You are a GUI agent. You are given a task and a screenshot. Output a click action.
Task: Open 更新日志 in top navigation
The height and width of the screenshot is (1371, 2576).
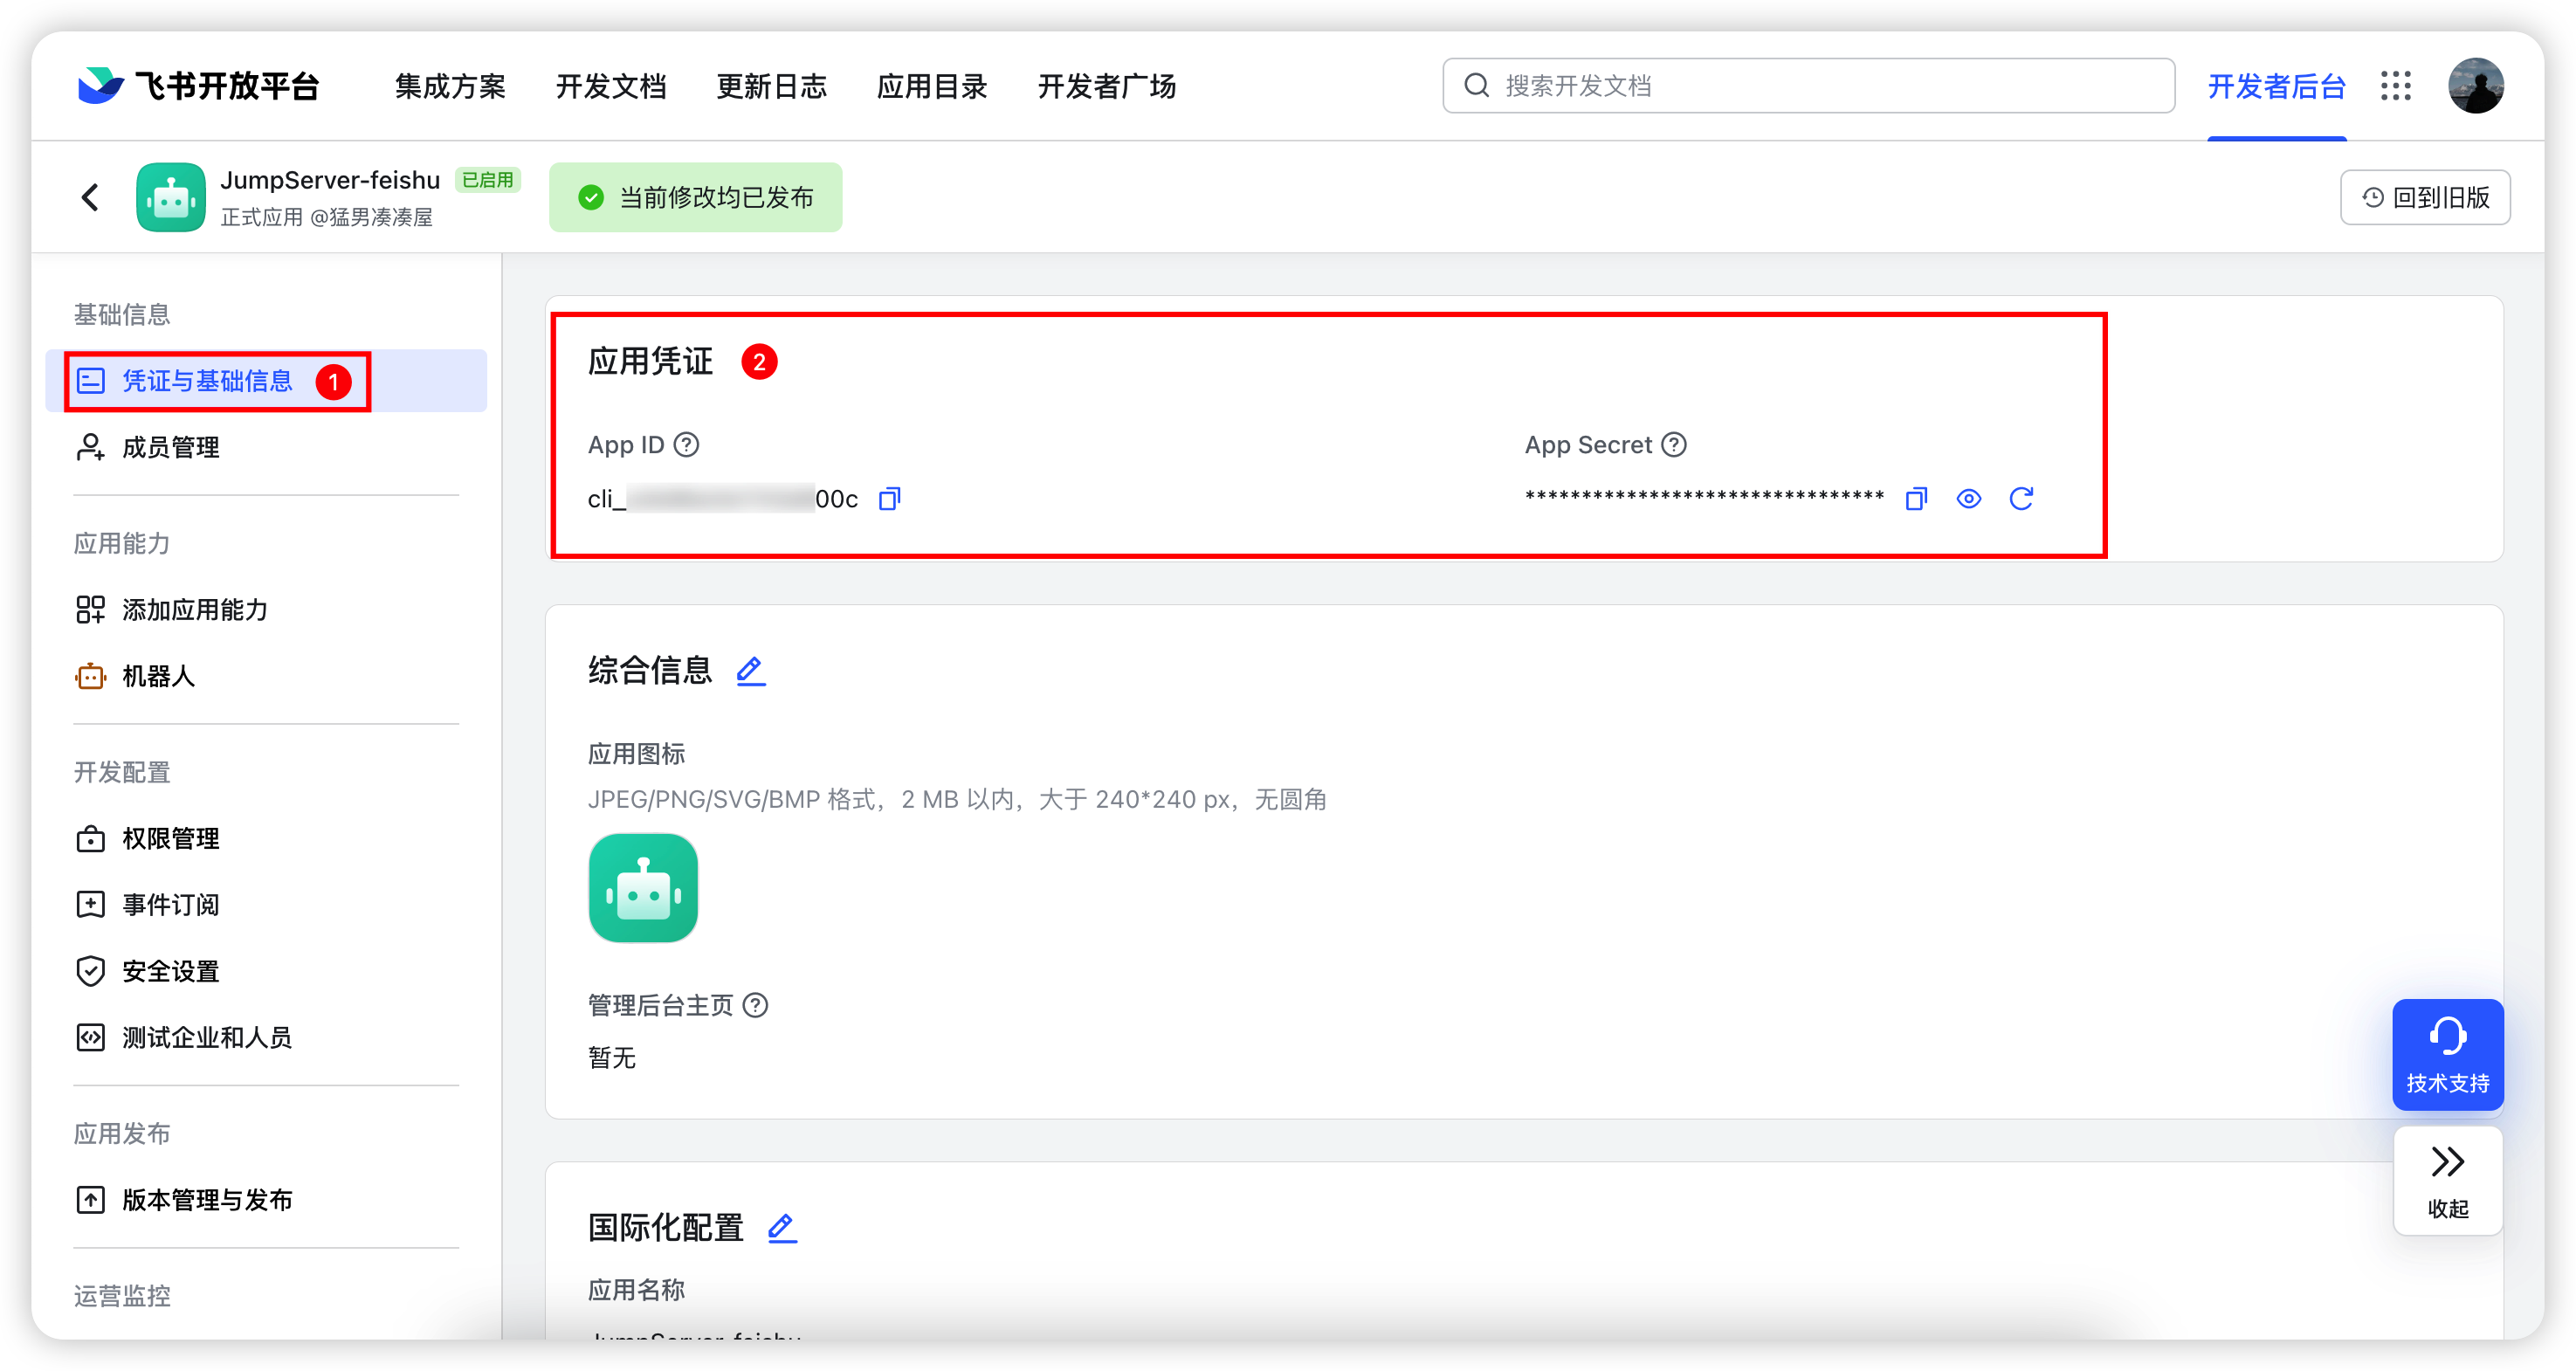pyautogui.click(x=772, y=87)
